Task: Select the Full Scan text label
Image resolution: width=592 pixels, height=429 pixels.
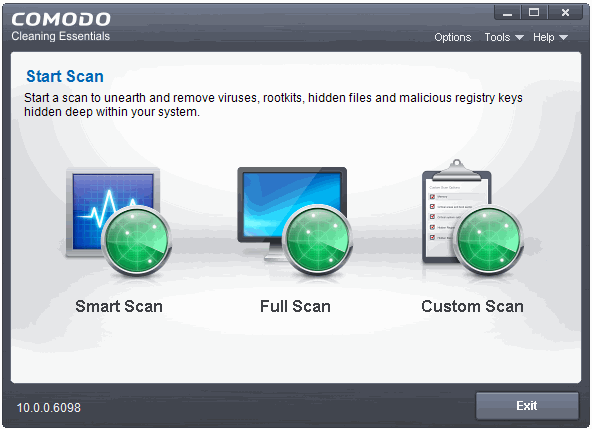Action: pyautogui.click(x=295, y=306)
